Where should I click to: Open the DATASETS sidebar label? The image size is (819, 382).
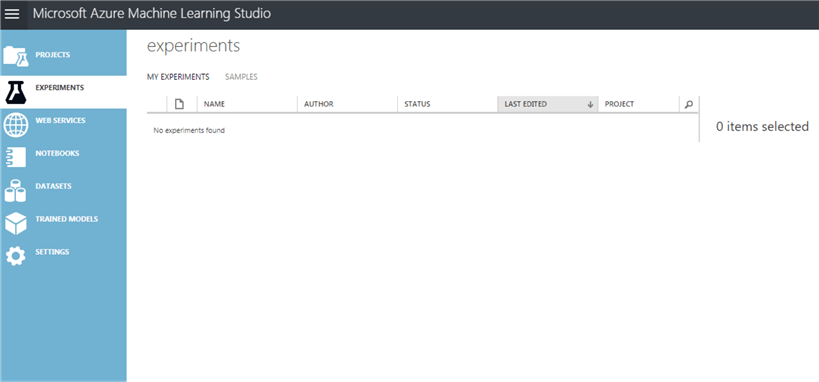pyautogui.click(x=53, y=186)
